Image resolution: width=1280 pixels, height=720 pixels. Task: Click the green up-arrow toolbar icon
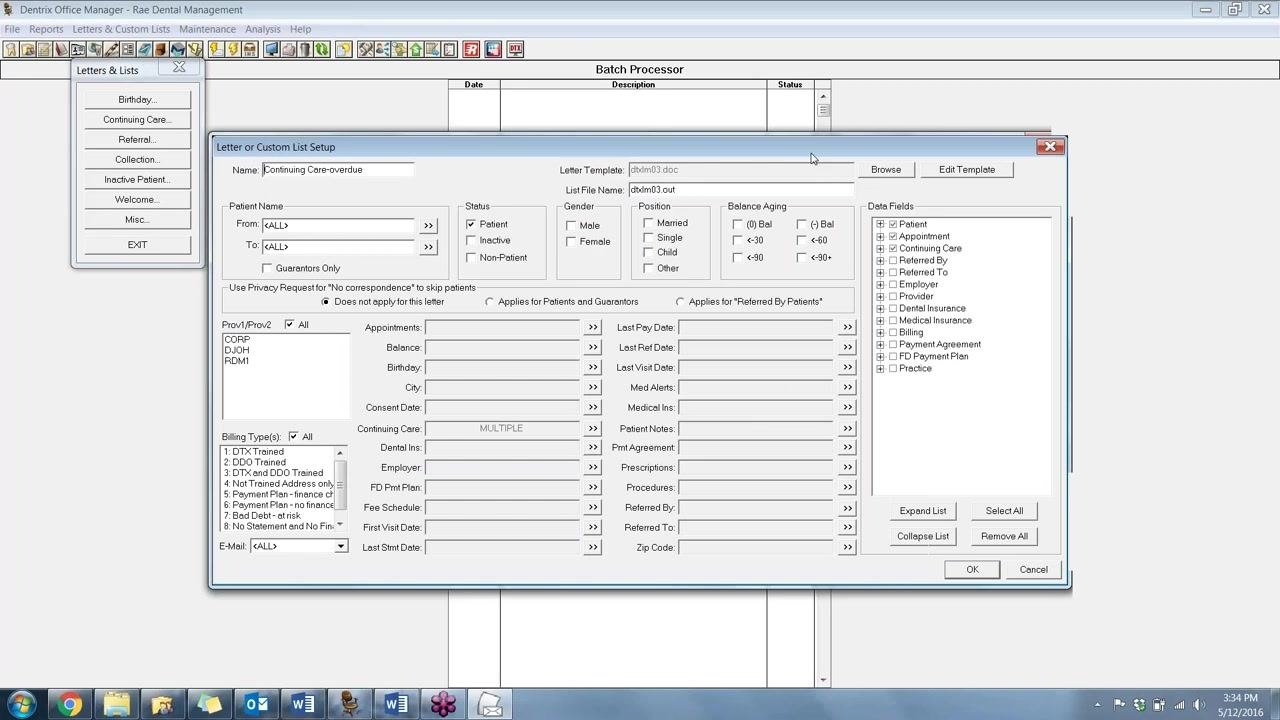coord(416,49)
